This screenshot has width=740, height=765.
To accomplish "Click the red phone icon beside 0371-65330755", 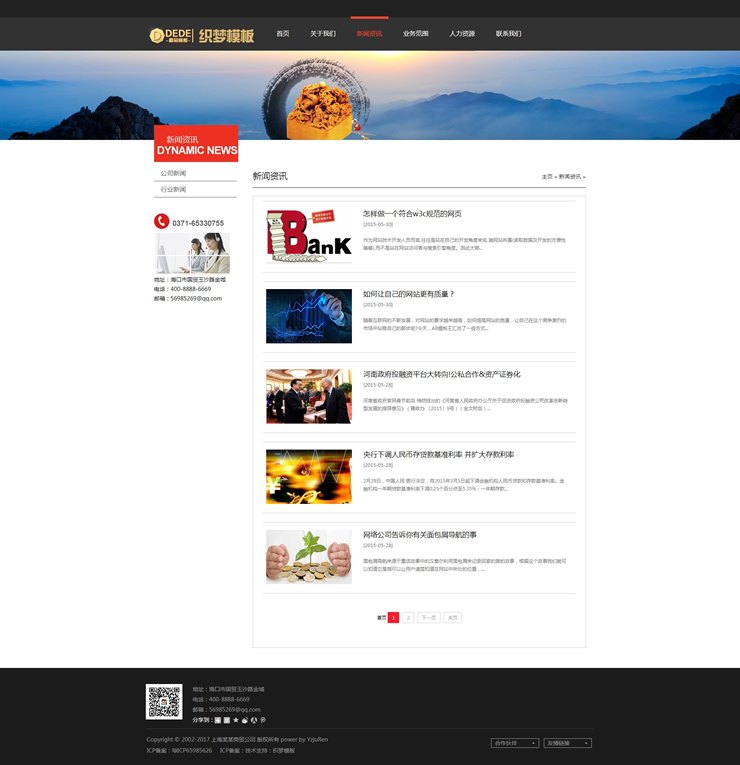I will 161,222.
